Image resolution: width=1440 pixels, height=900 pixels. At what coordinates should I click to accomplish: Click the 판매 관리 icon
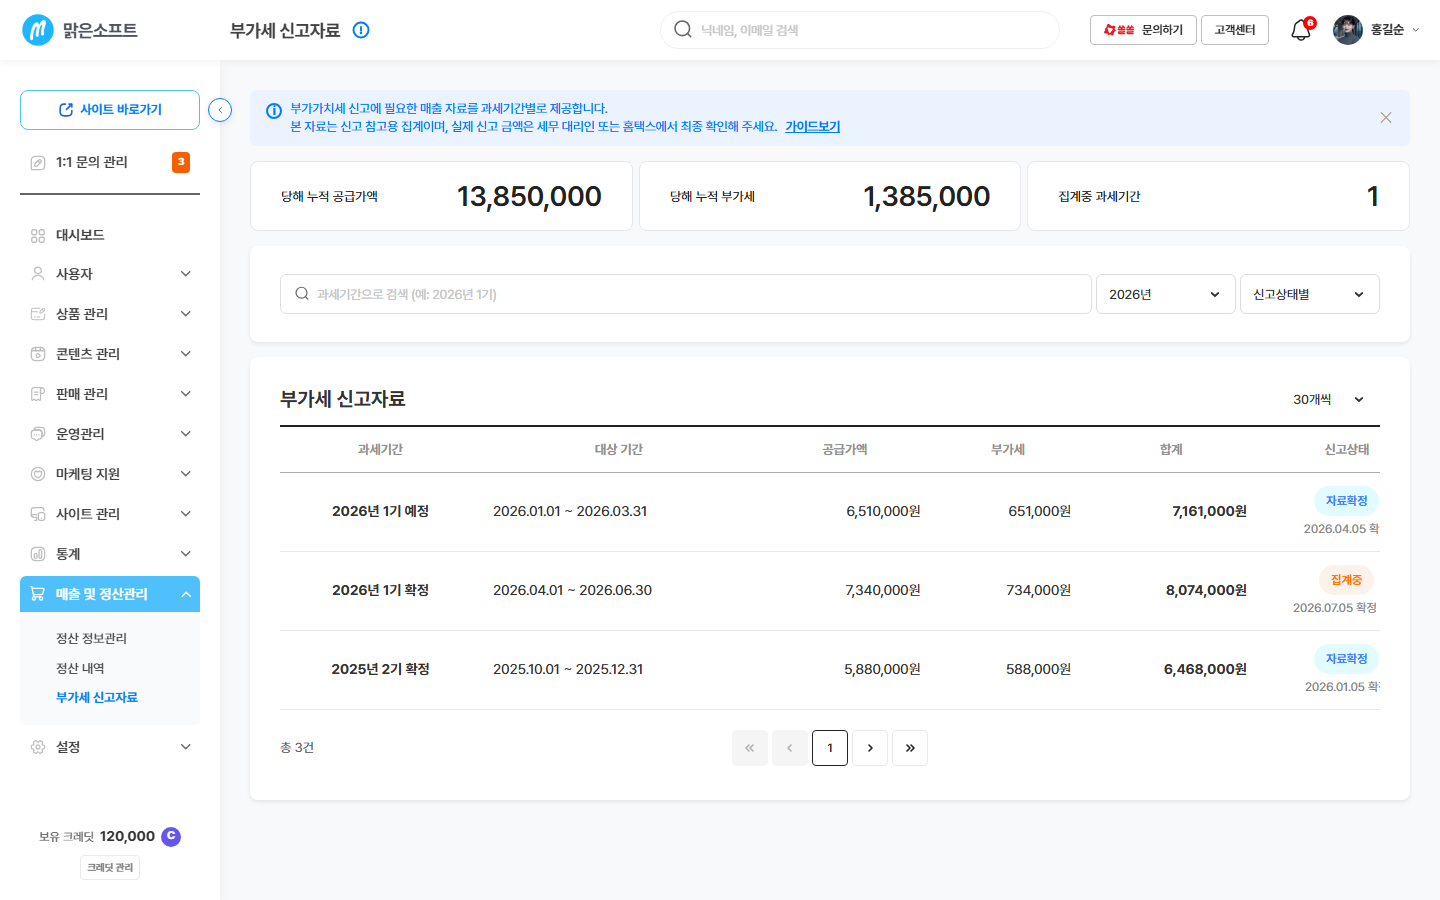[38, 394]
